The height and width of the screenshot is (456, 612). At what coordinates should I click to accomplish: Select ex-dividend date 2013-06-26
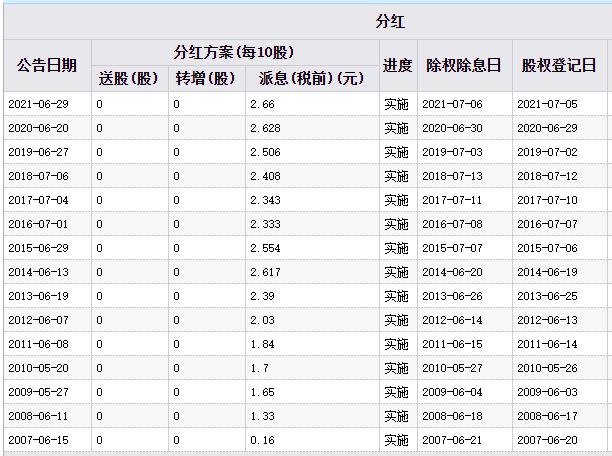click(x=452, y=296)
